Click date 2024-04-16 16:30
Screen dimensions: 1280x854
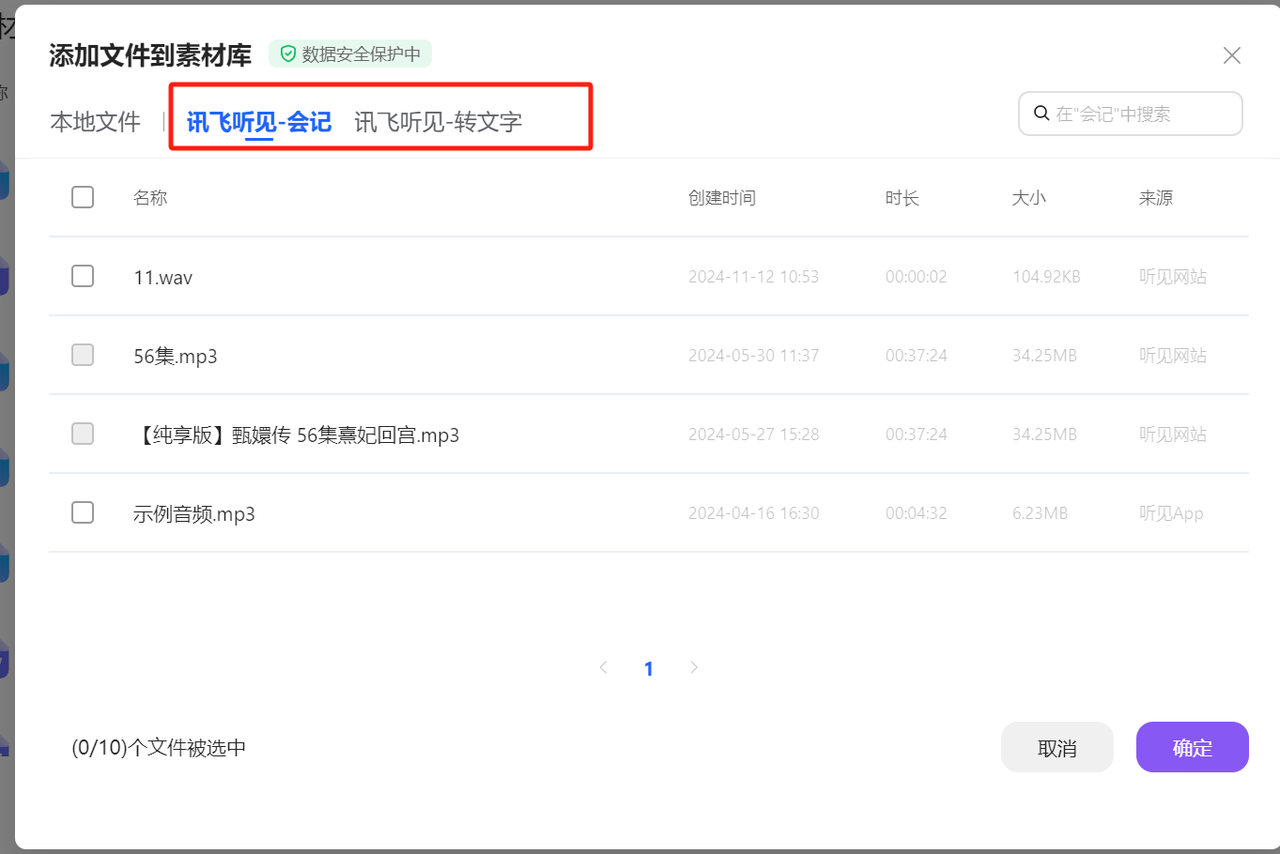tap(753, 513)
